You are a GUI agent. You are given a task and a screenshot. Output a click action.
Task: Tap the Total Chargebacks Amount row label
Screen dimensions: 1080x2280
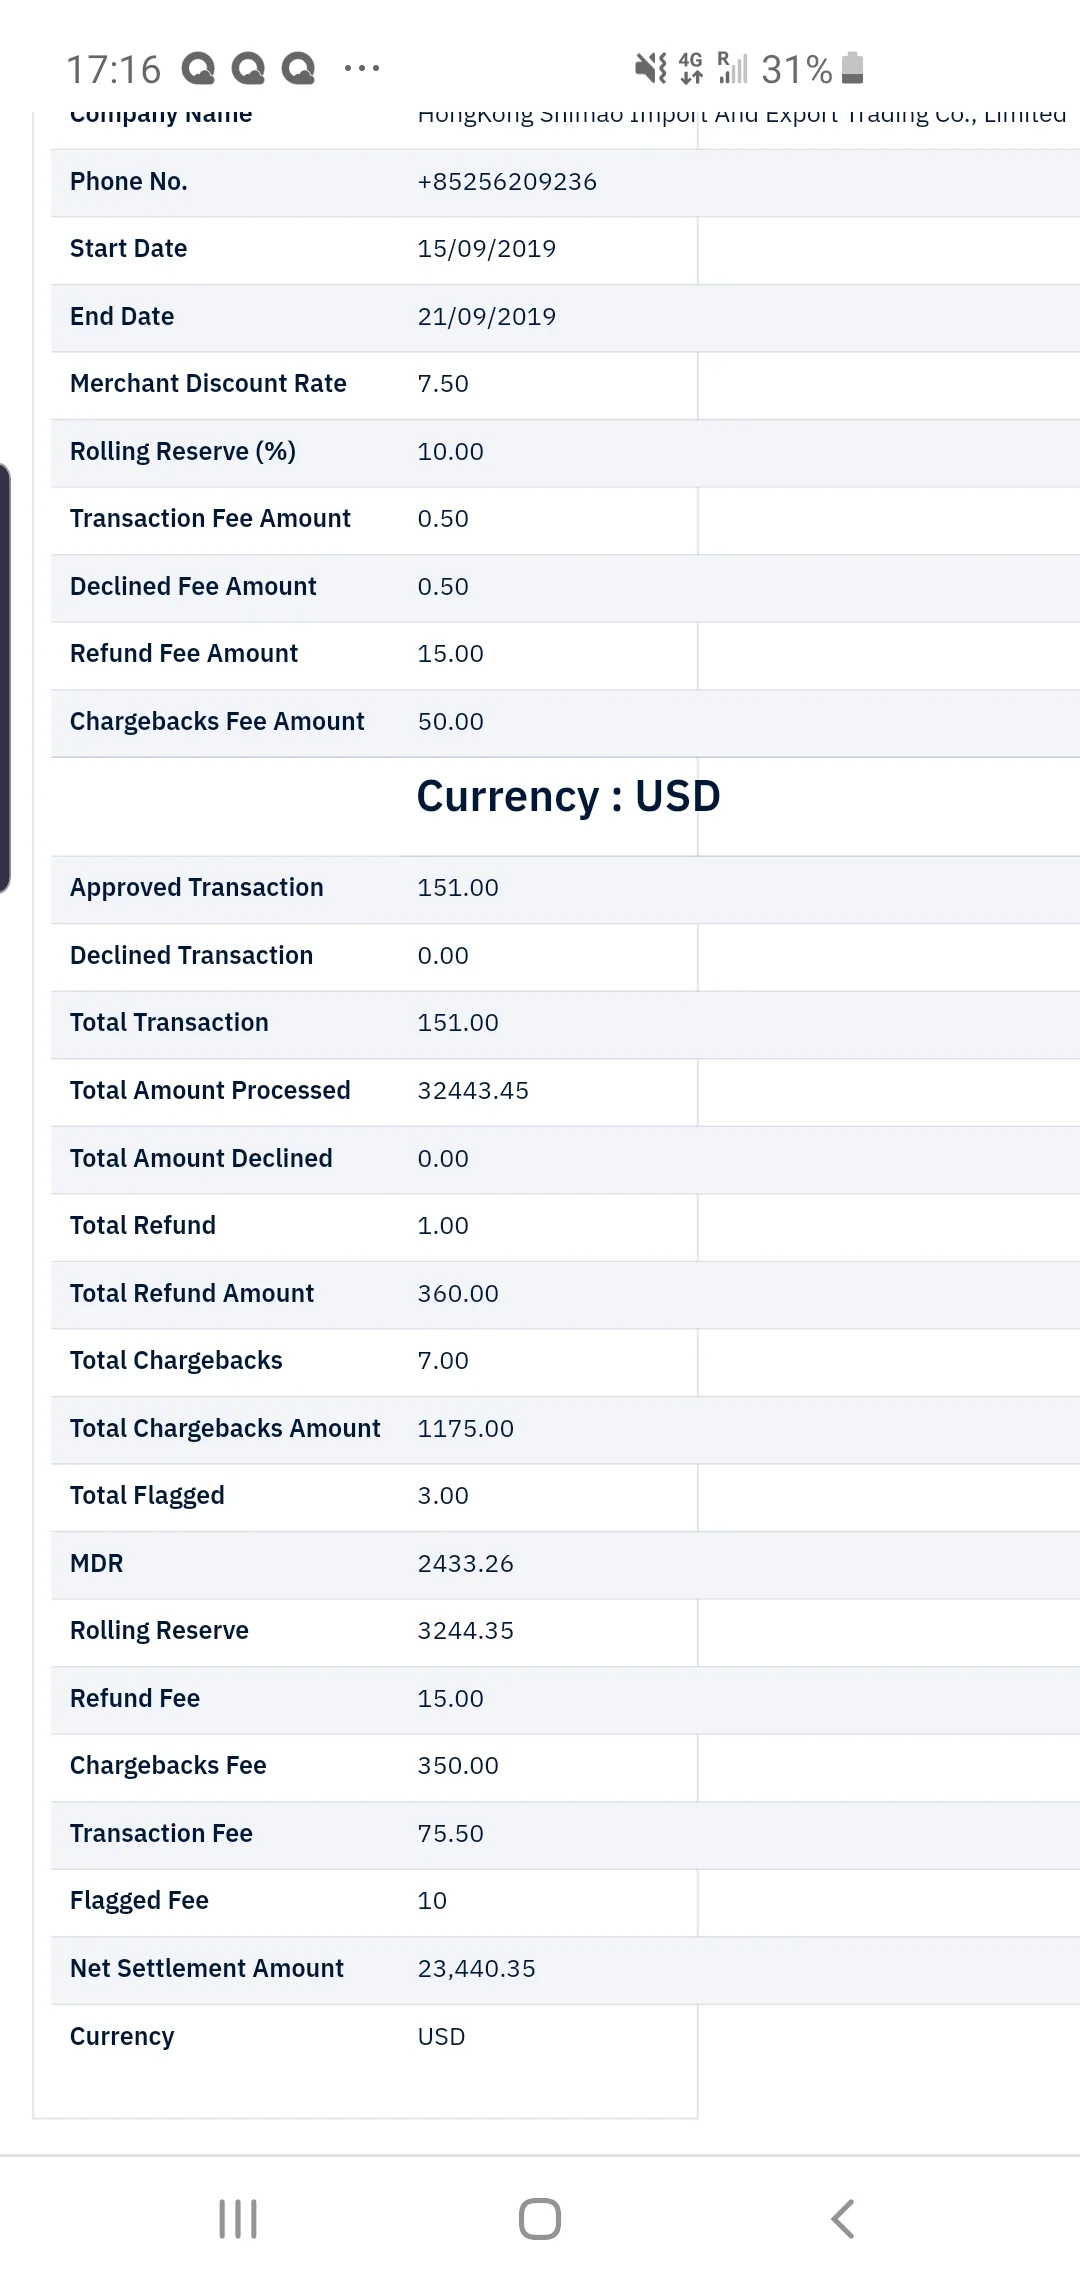click(x=225, y=1428)
